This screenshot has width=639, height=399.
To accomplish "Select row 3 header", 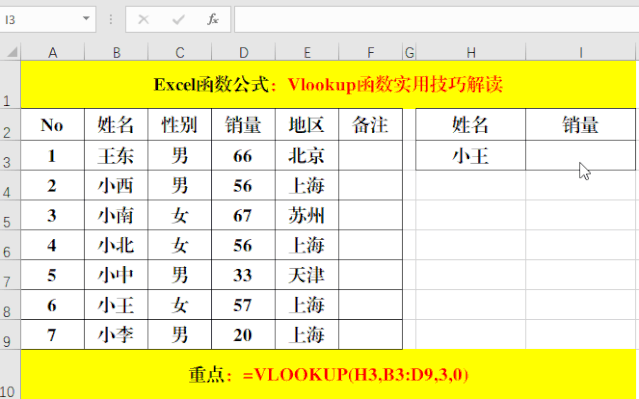I will 10,155.
